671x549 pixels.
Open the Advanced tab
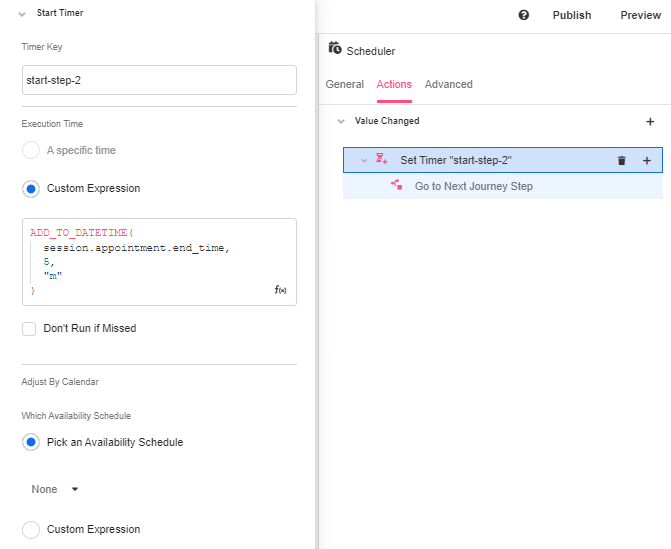(x=448, y=84)
